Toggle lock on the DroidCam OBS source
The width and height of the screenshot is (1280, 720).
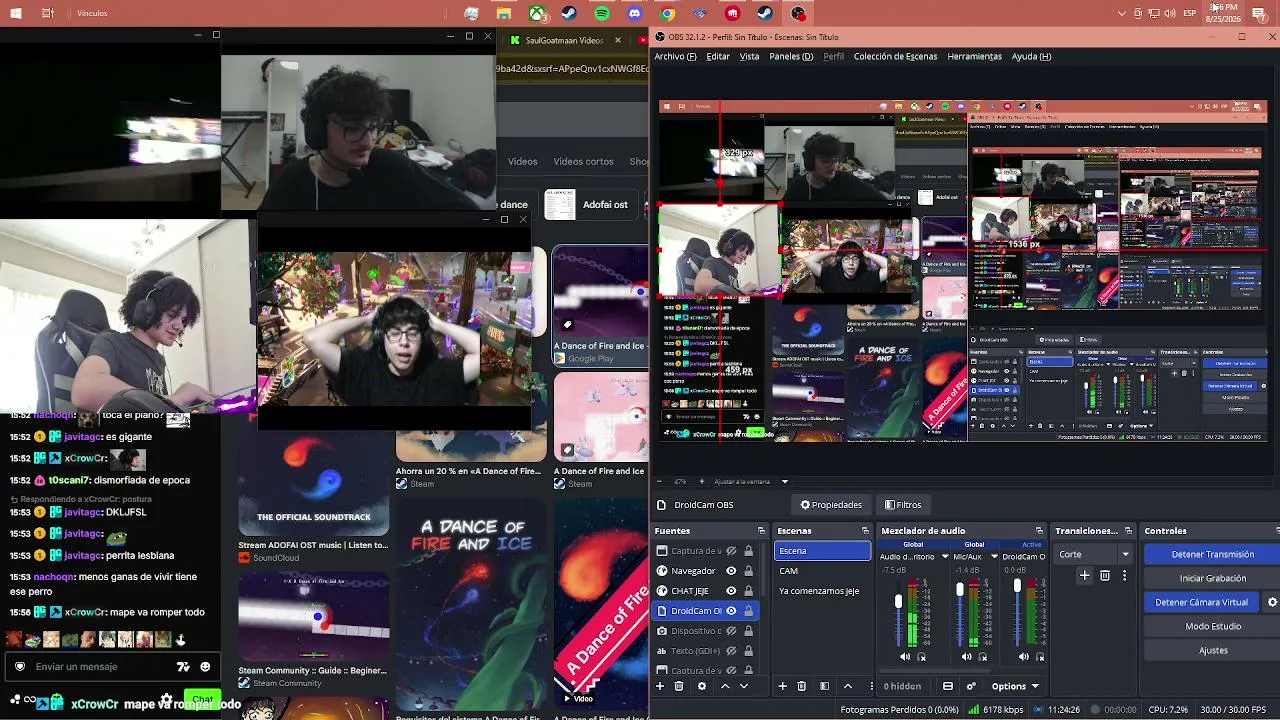pyautogui.click(x=748, y=611)
